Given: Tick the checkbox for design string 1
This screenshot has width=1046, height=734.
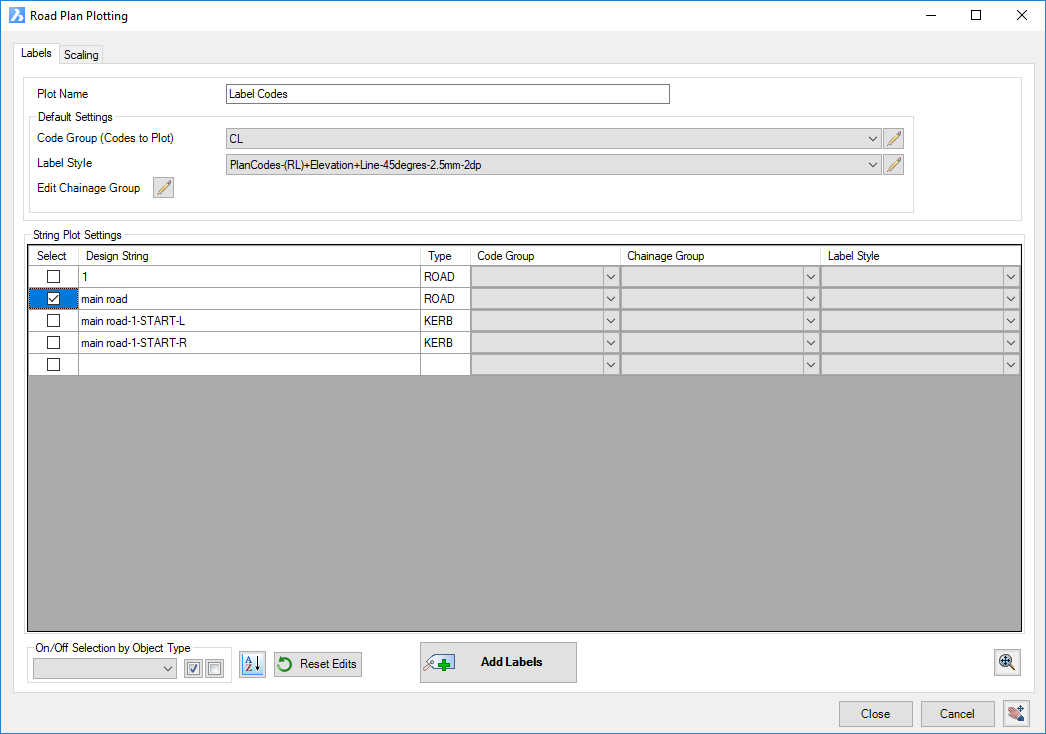Looking at the screenshot, I should 54,277.
